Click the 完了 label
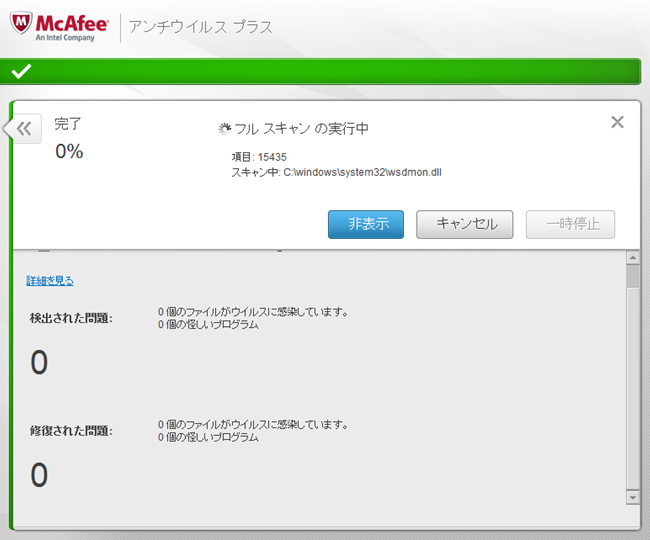 (x=68, y=123)
